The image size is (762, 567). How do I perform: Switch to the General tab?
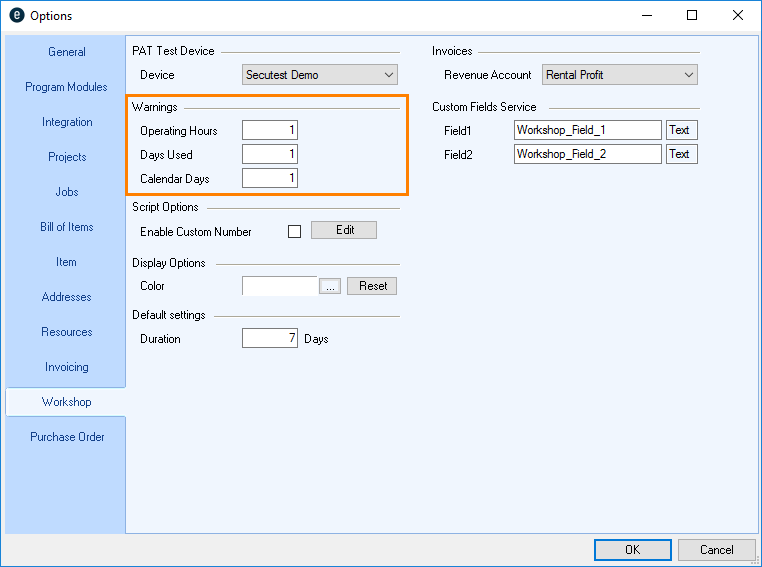tap(67, 52)
